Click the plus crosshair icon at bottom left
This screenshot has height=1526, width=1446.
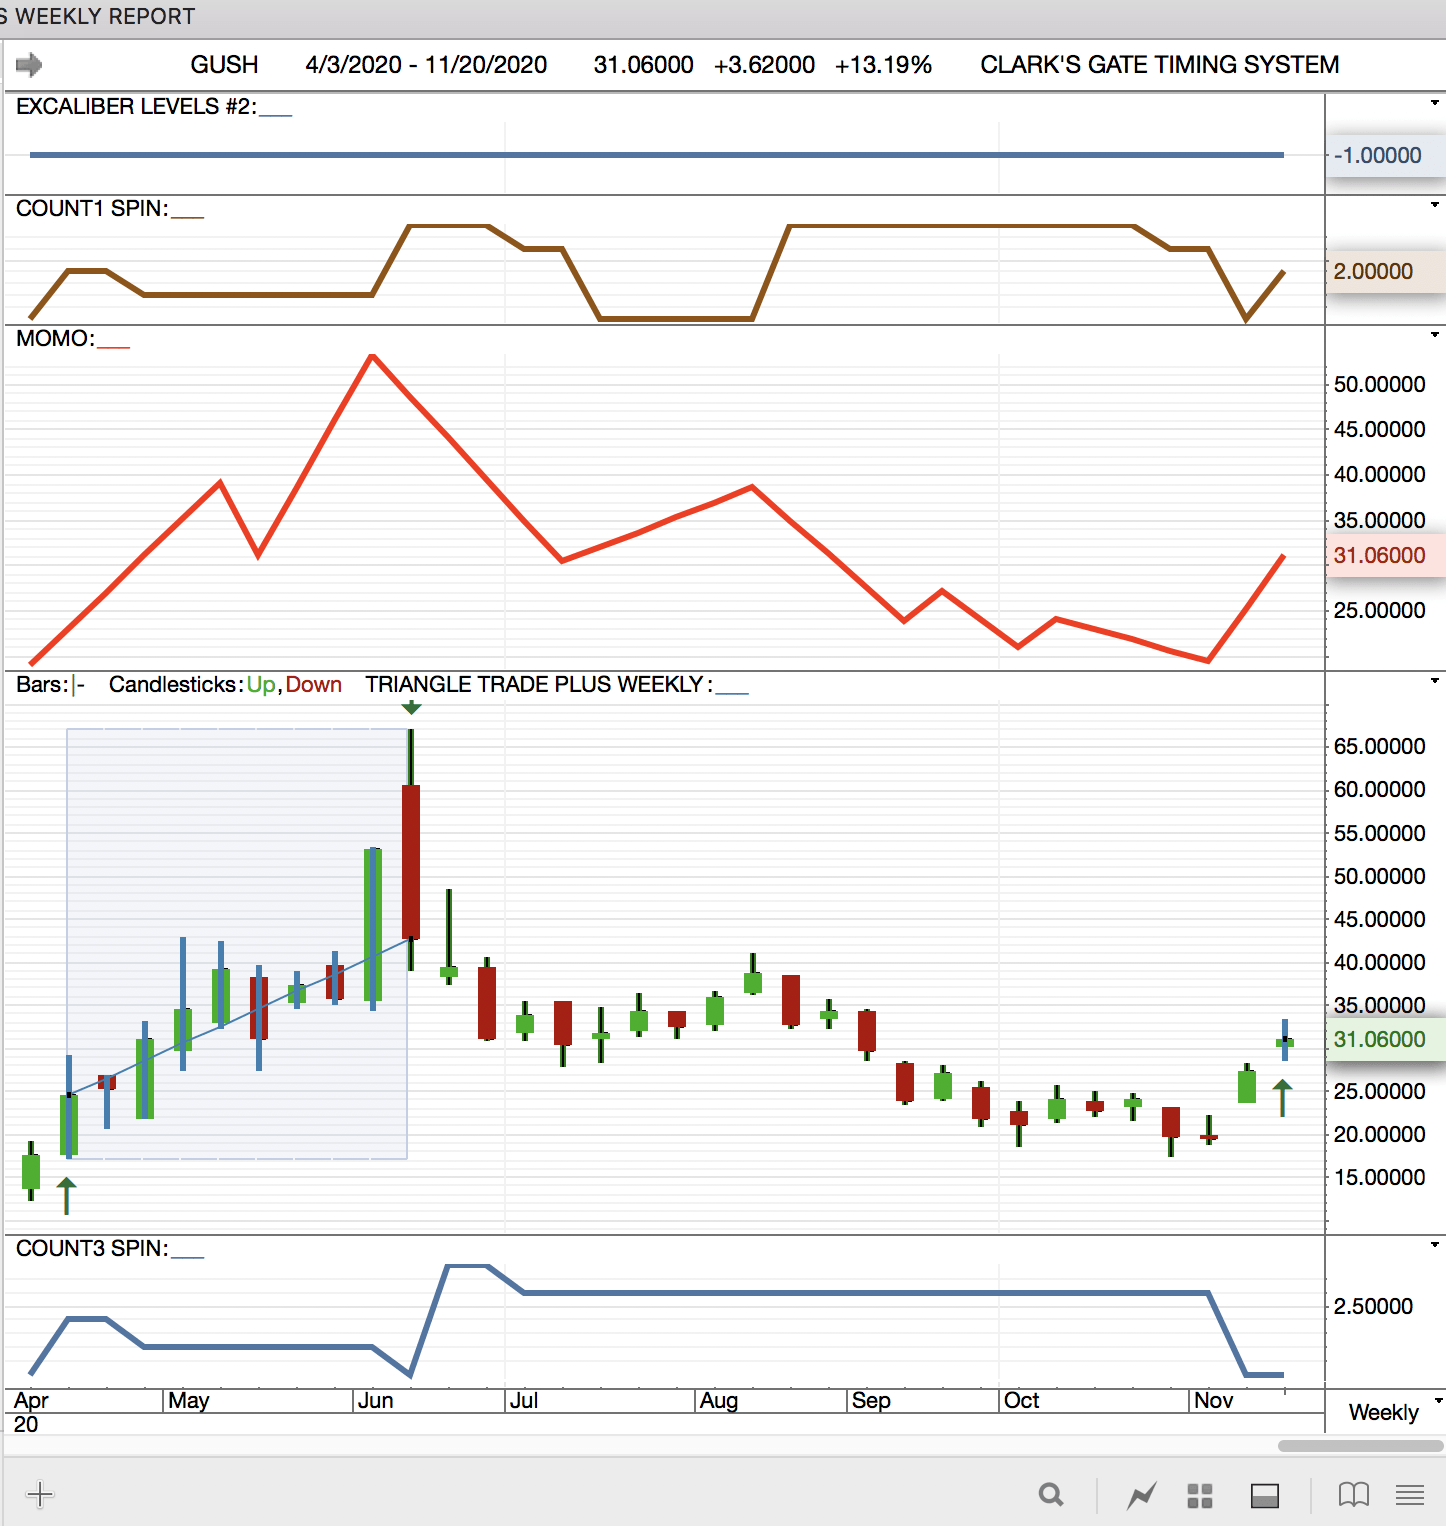click(x=40, y=1495)
